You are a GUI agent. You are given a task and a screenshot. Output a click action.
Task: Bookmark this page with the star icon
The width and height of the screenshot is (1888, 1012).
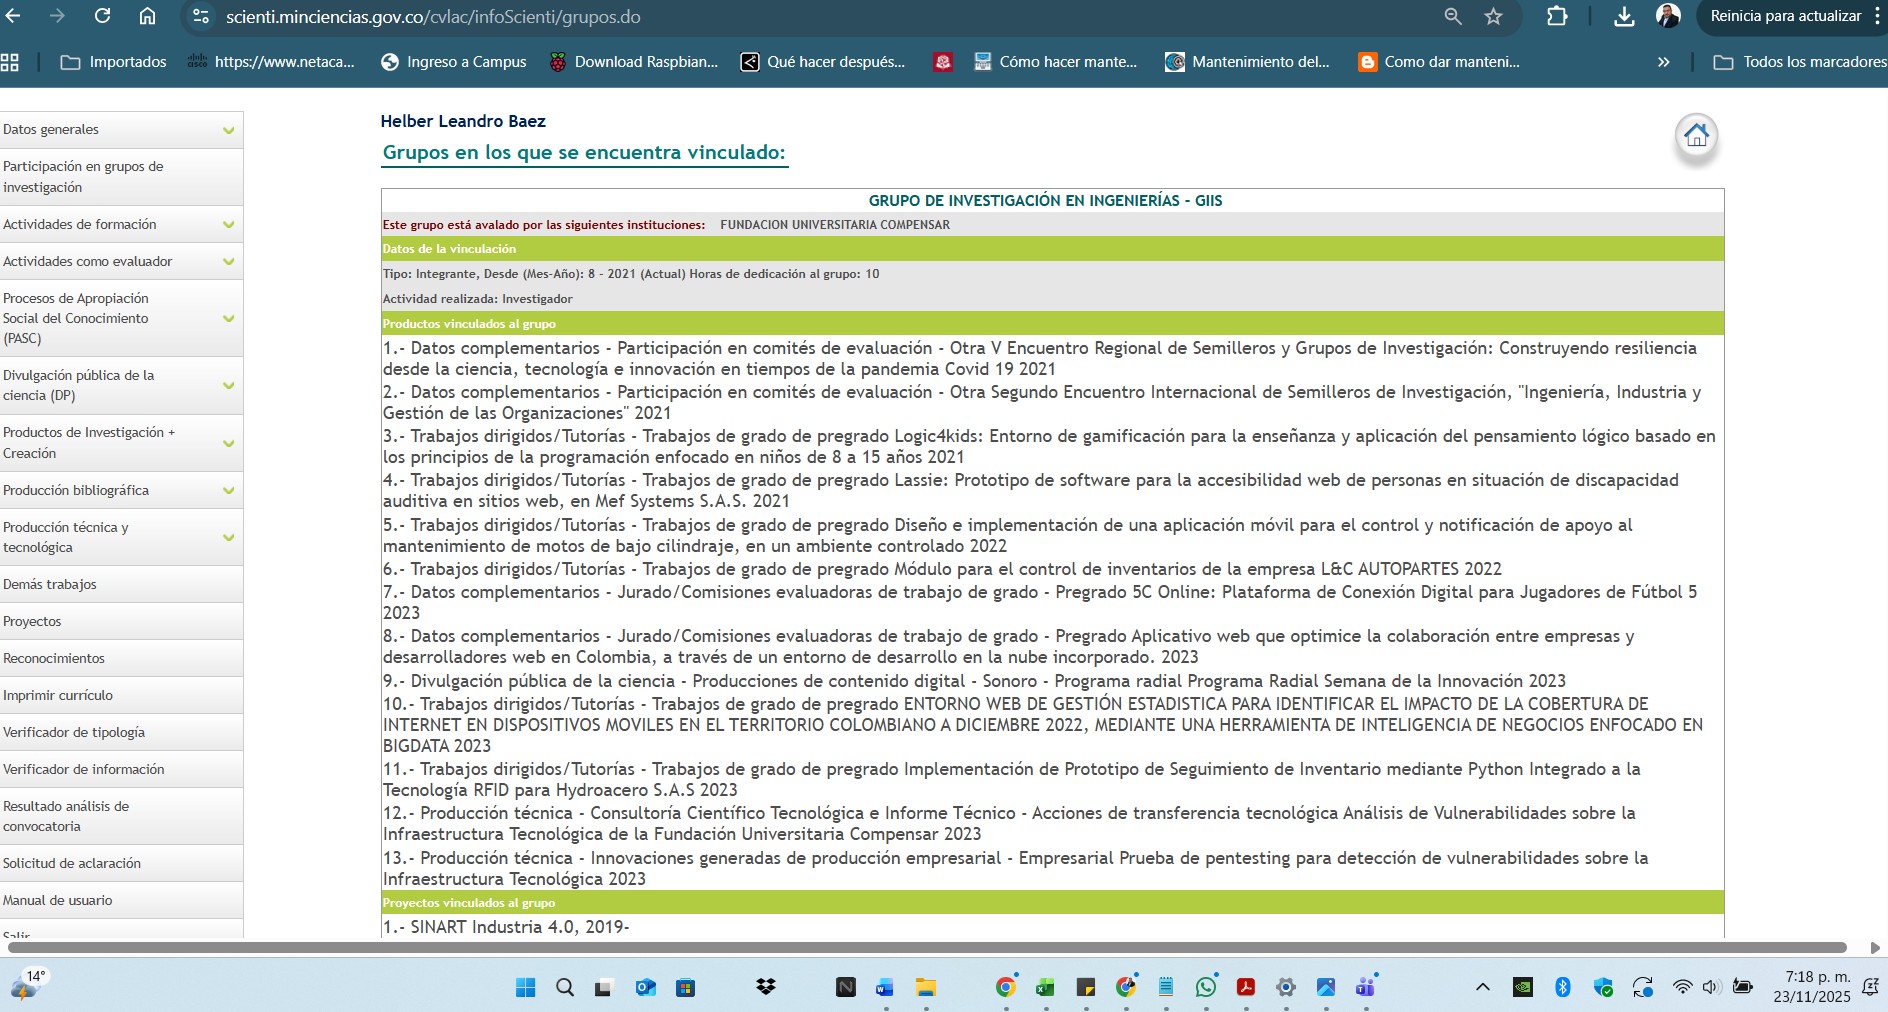point(1493,16)
